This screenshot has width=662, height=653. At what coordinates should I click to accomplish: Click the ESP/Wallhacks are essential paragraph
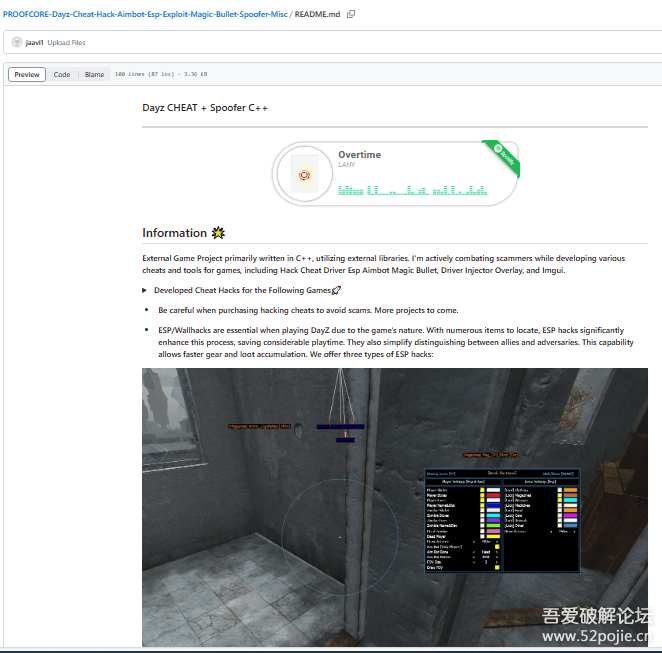[x=396, y=342]
